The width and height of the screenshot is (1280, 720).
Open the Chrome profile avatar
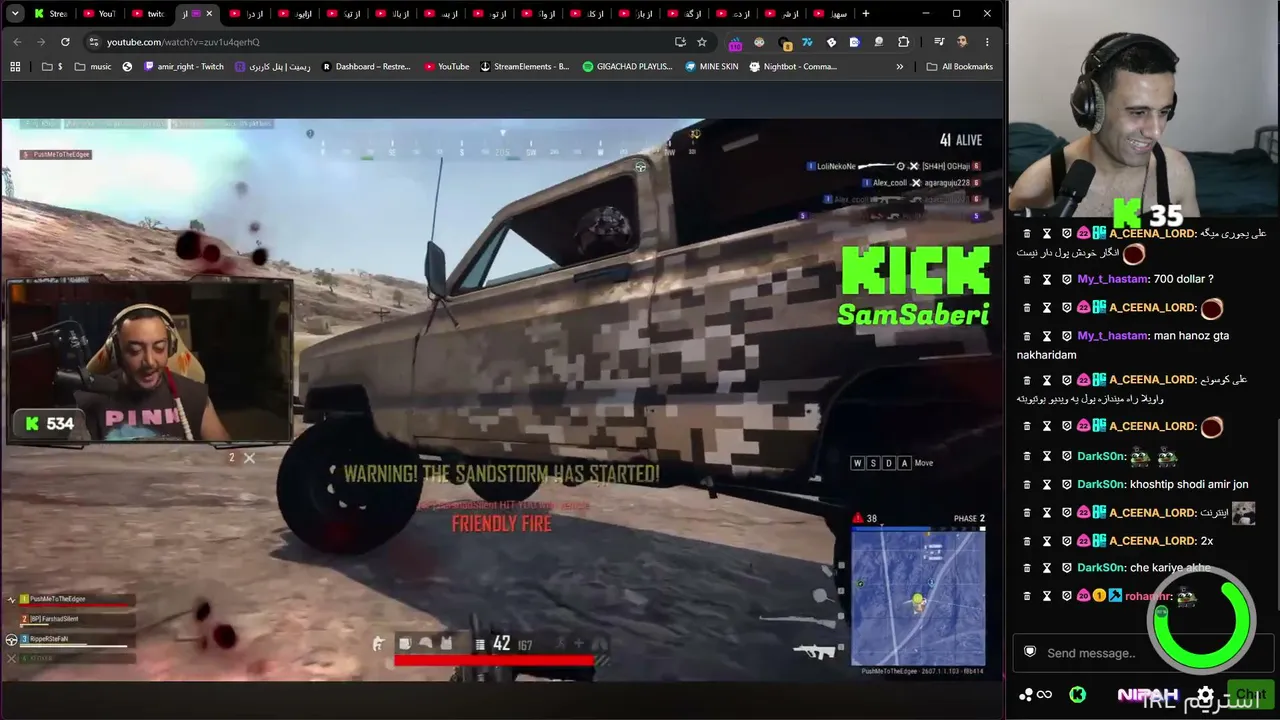click(962, 42)
